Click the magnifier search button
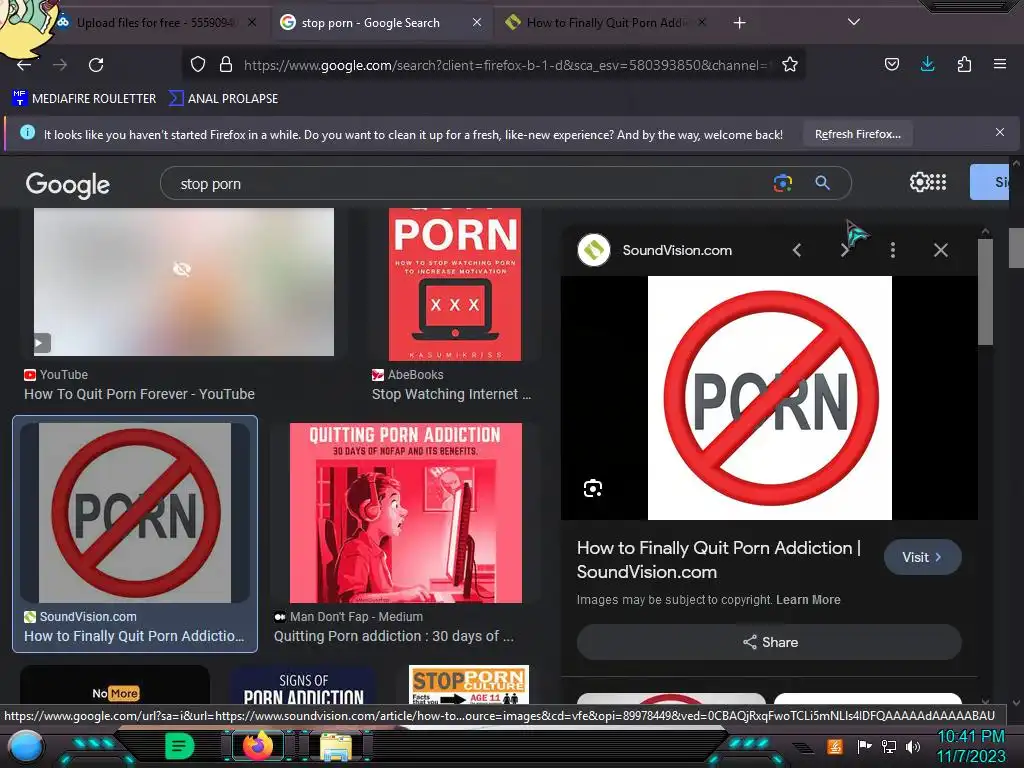 (x=823, y=184)
